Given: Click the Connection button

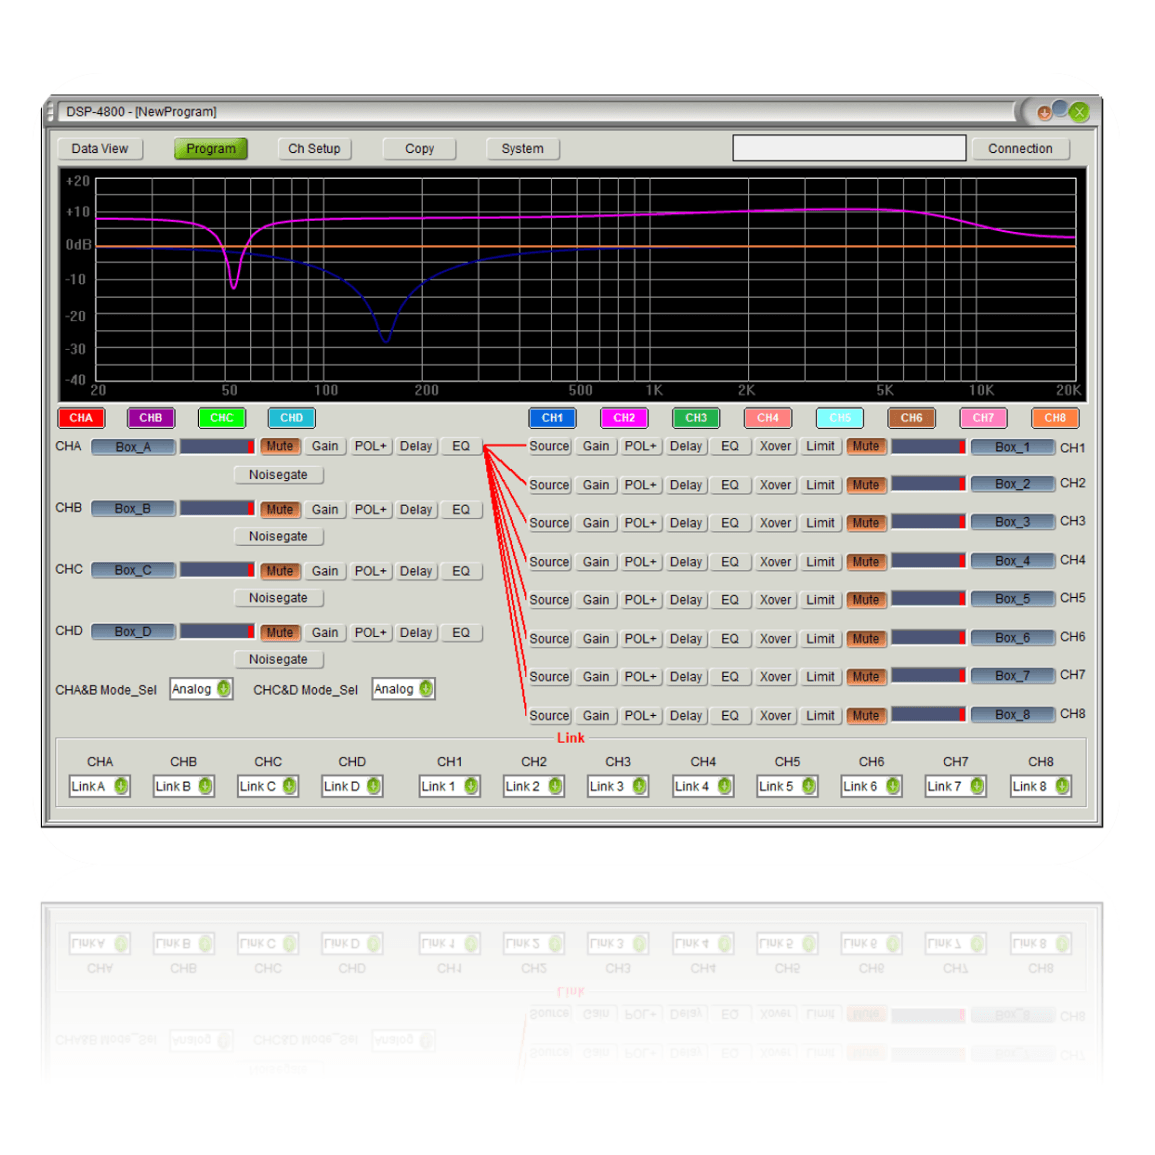Looking at the screenshot, I should [1019, 148].
